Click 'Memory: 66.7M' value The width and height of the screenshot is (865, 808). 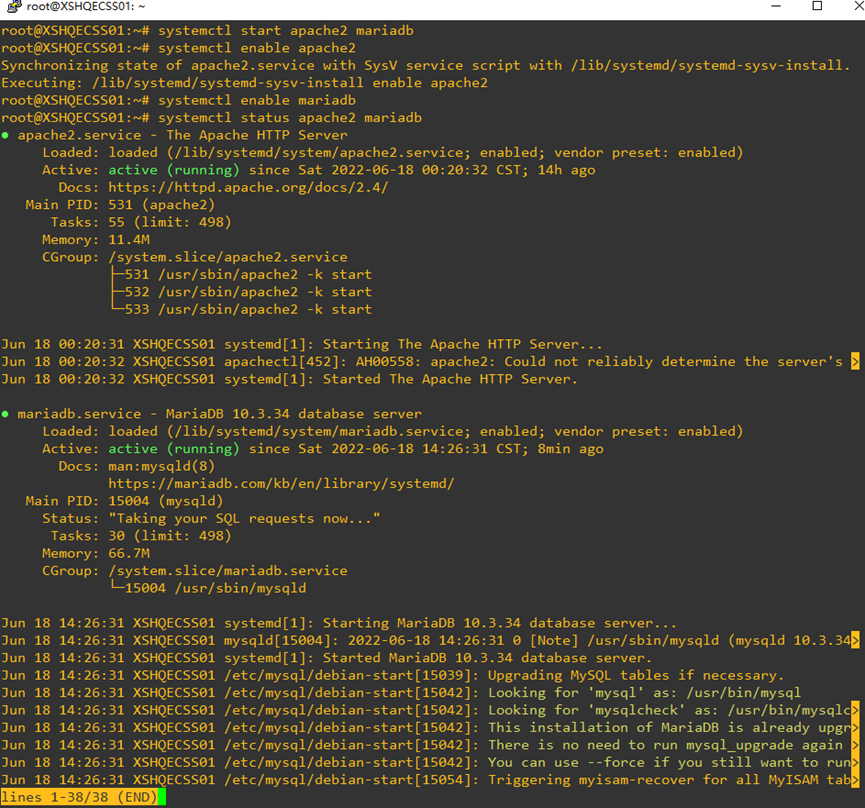pyautogui.click(x=129, y=554)
